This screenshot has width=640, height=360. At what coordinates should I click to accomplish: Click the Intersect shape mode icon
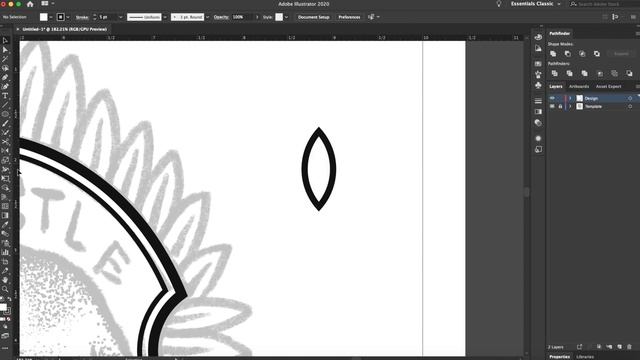[582, 54]
